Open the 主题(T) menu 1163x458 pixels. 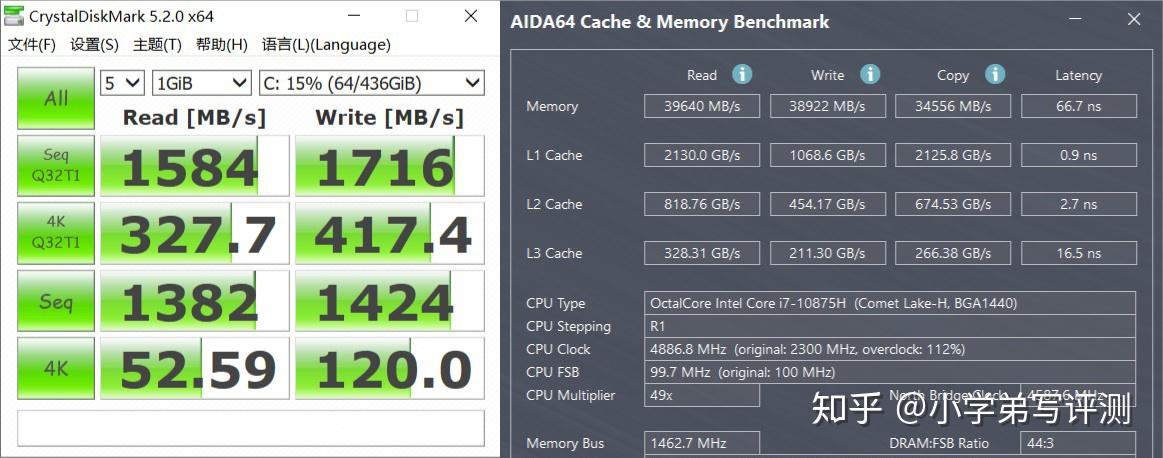pos(157,45)
